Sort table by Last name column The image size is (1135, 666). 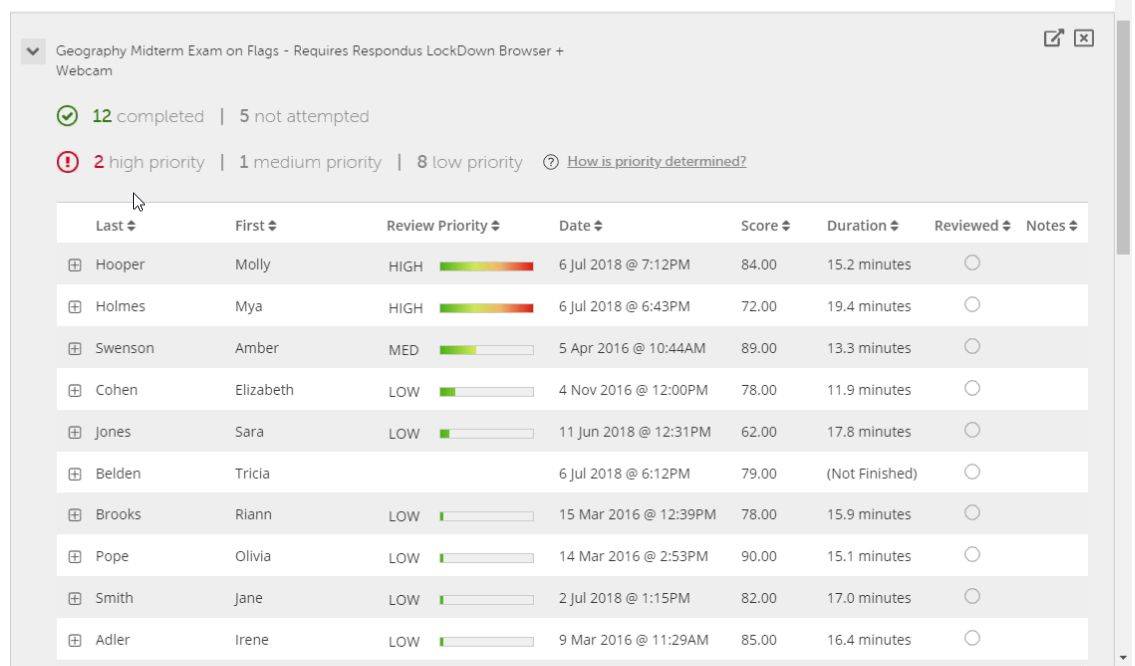click(x=115, y=226)
